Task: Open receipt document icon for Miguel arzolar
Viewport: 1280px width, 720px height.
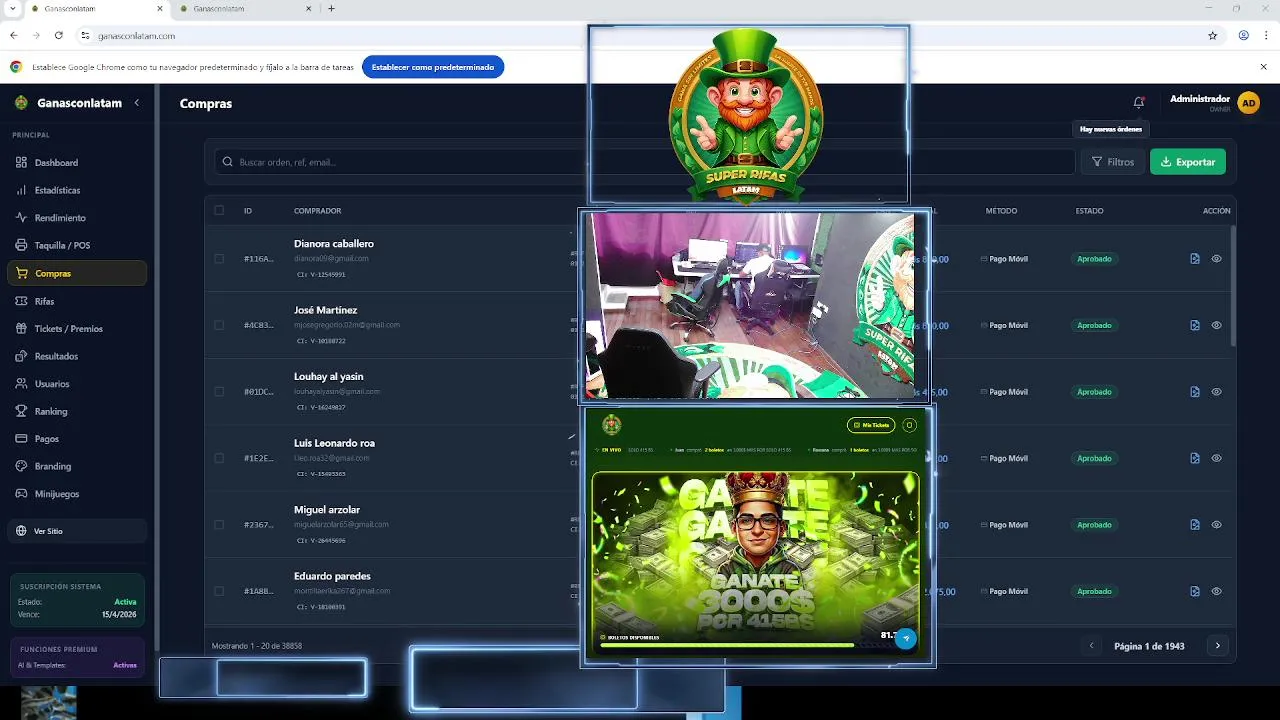Action: 1195,525
